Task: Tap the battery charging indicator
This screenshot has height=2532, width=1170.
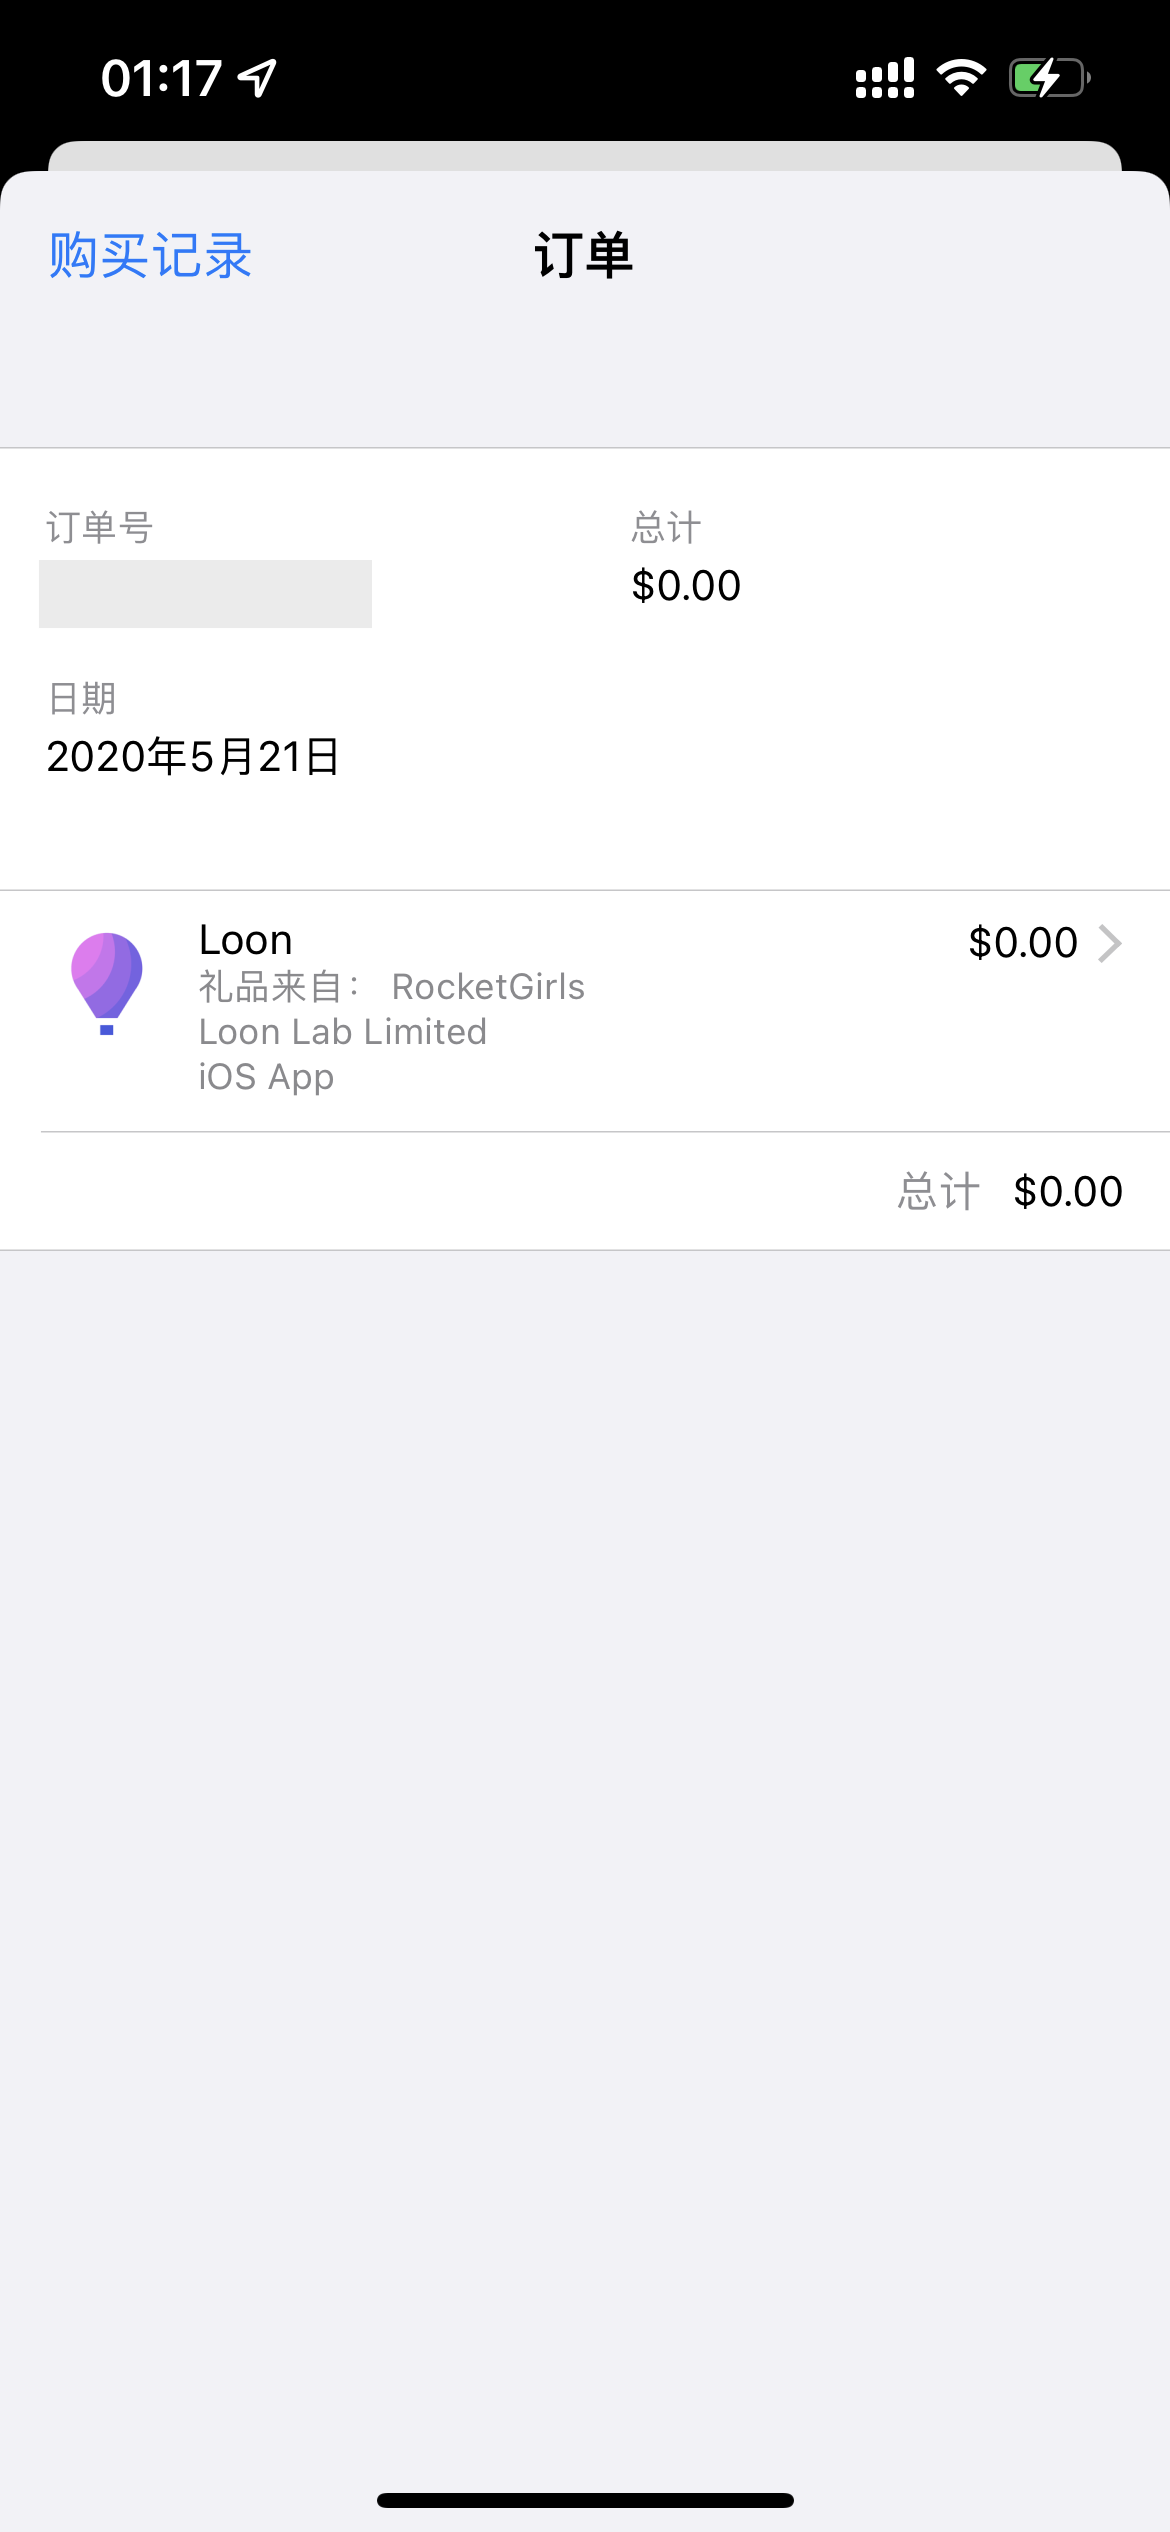Action: click(1048, 78)
